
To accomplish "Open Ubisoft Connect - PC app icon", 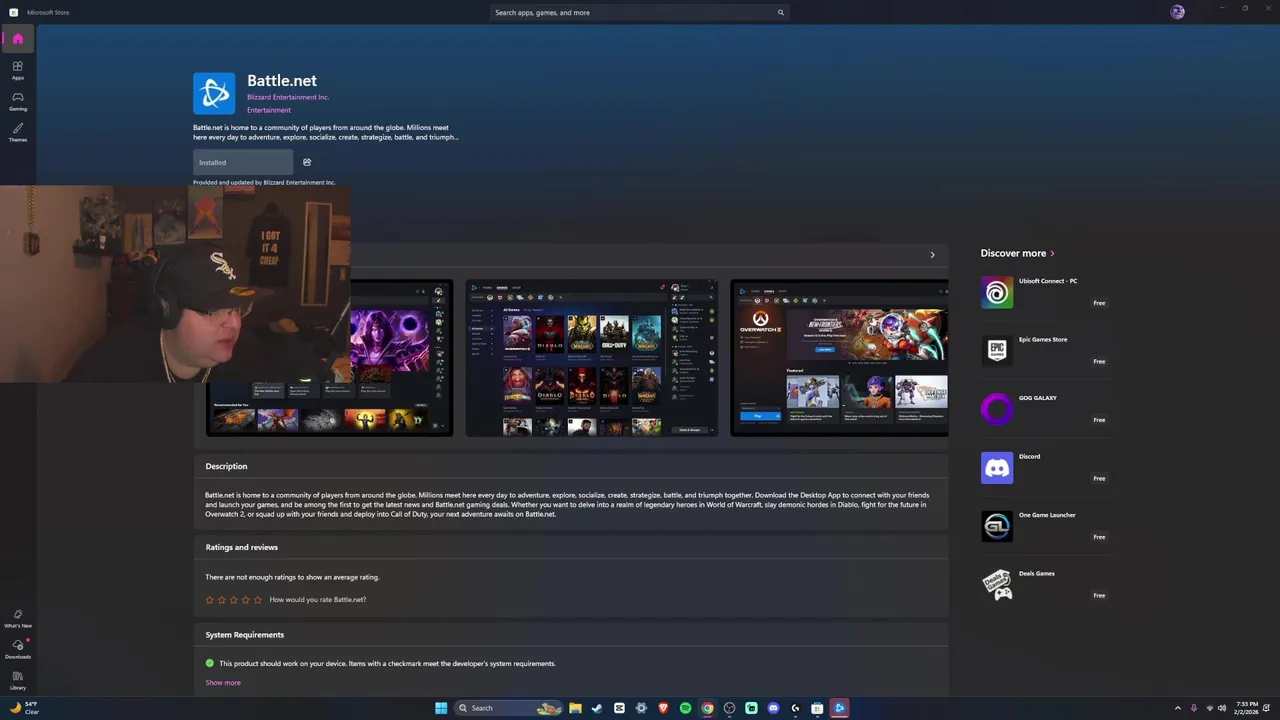I will [997, 292].
